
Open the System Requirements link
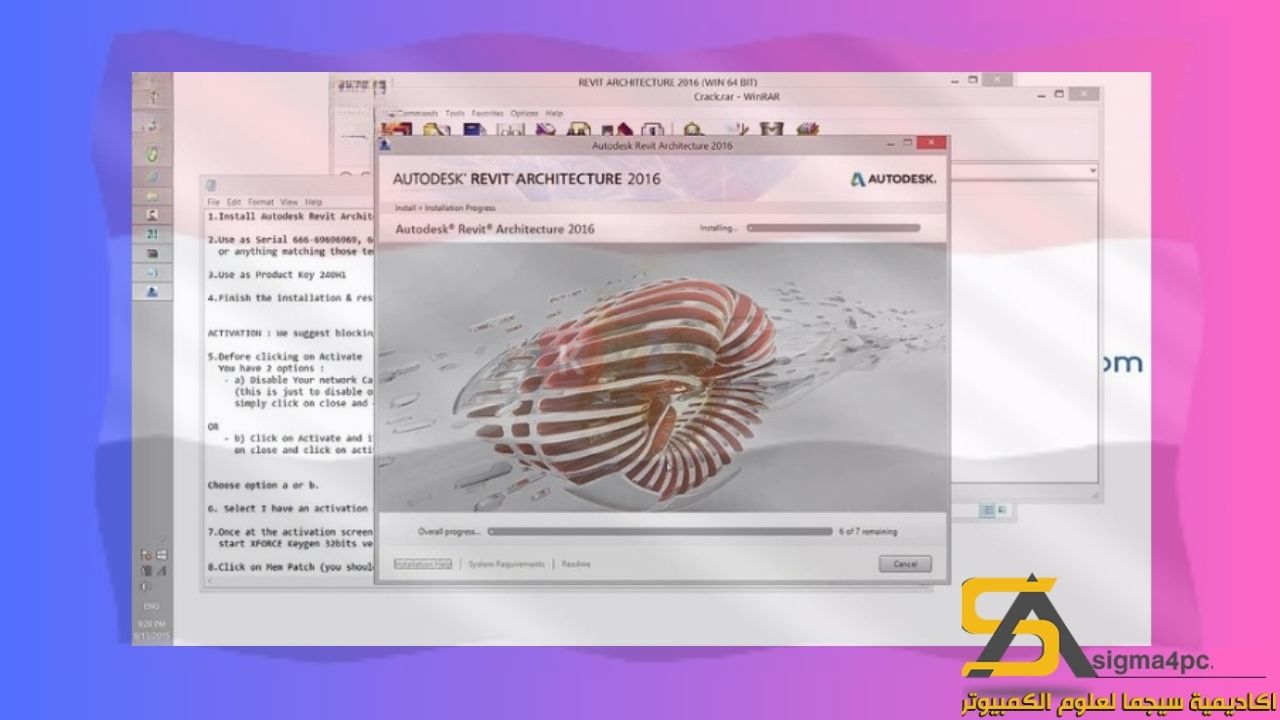(x=507, y=564)
